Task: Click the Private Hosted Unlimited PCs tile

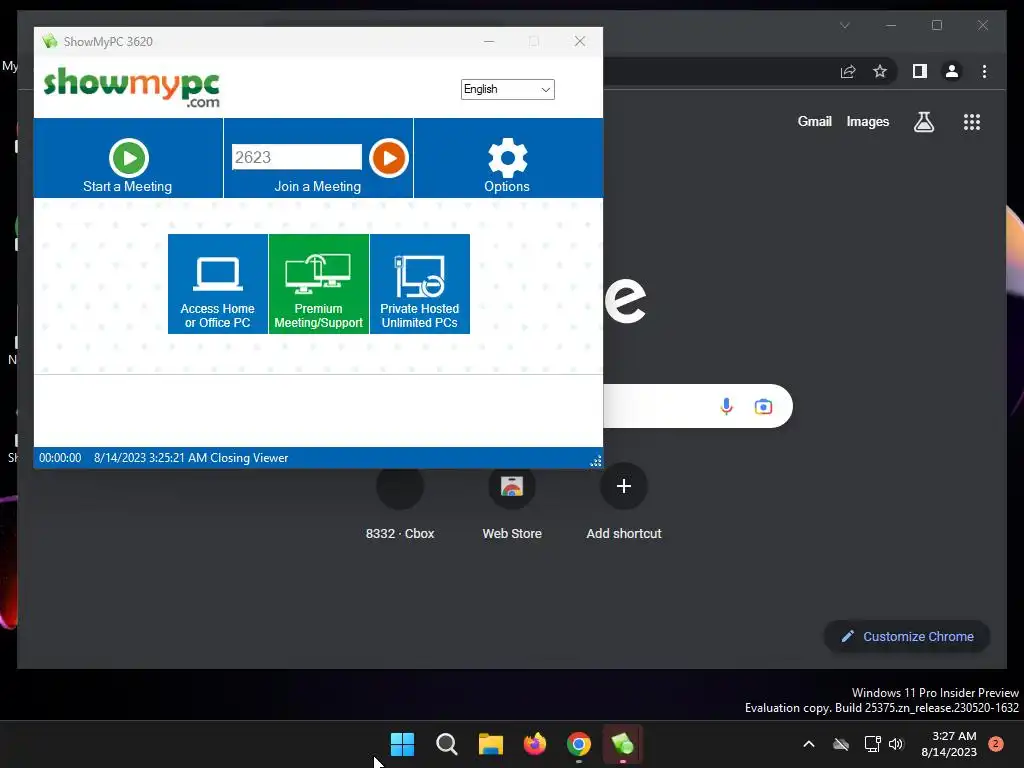Action: click(x=420, y=284)
